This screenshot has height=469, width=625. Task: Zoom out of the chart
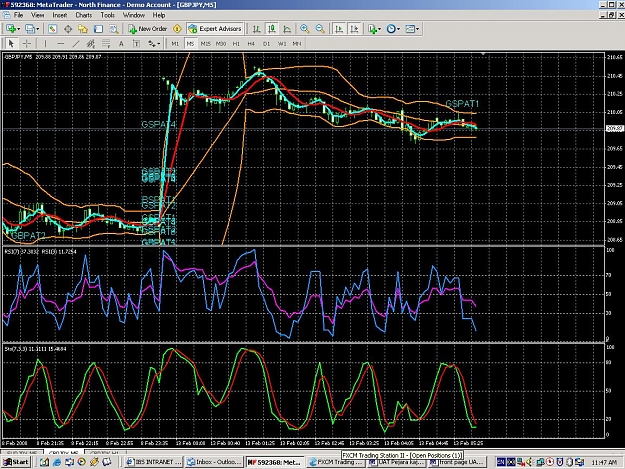(320, 29)
